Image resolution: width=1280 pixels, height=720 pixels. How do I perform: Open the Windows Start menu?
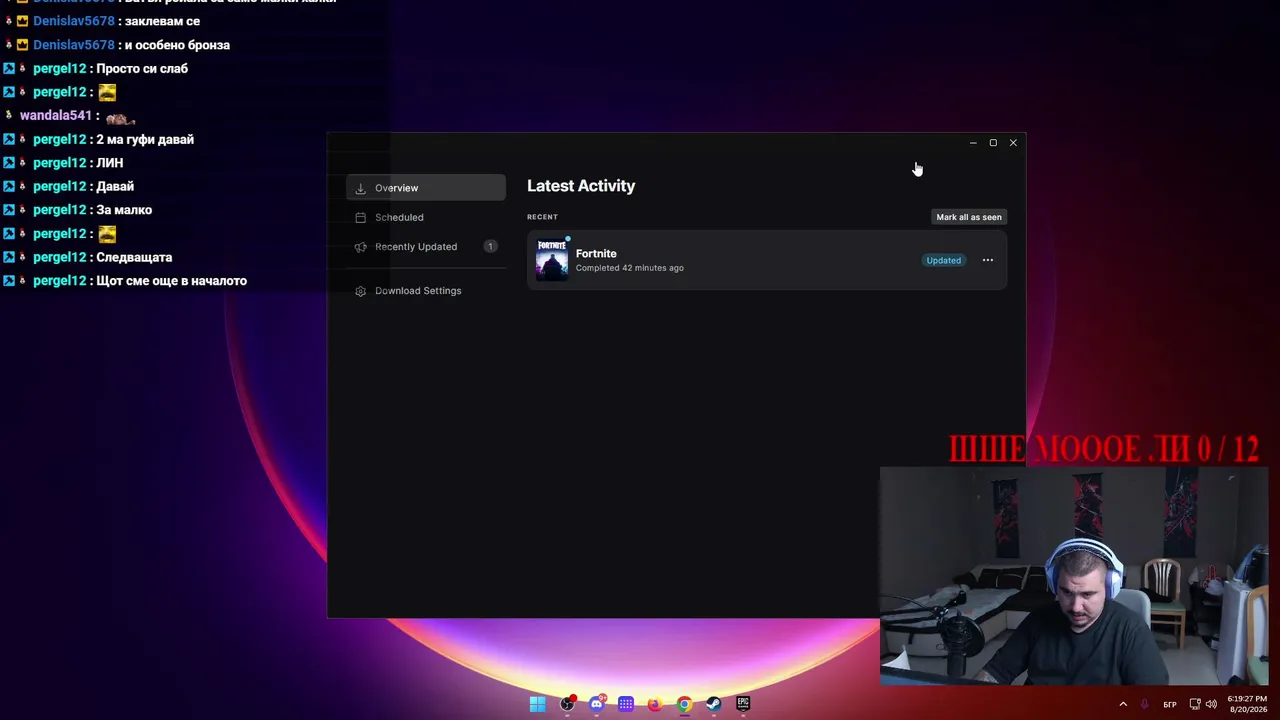click(x=538, y=704)
